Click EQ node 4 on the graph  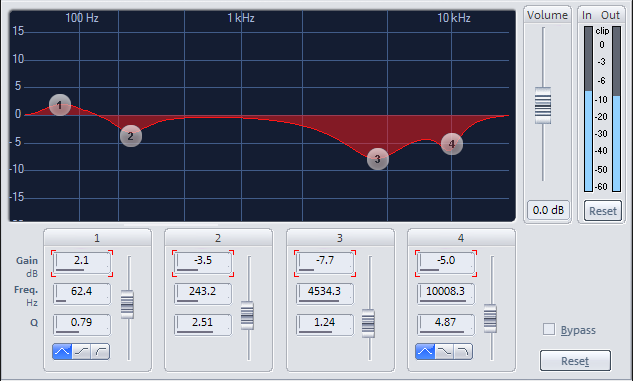point(452,144)
